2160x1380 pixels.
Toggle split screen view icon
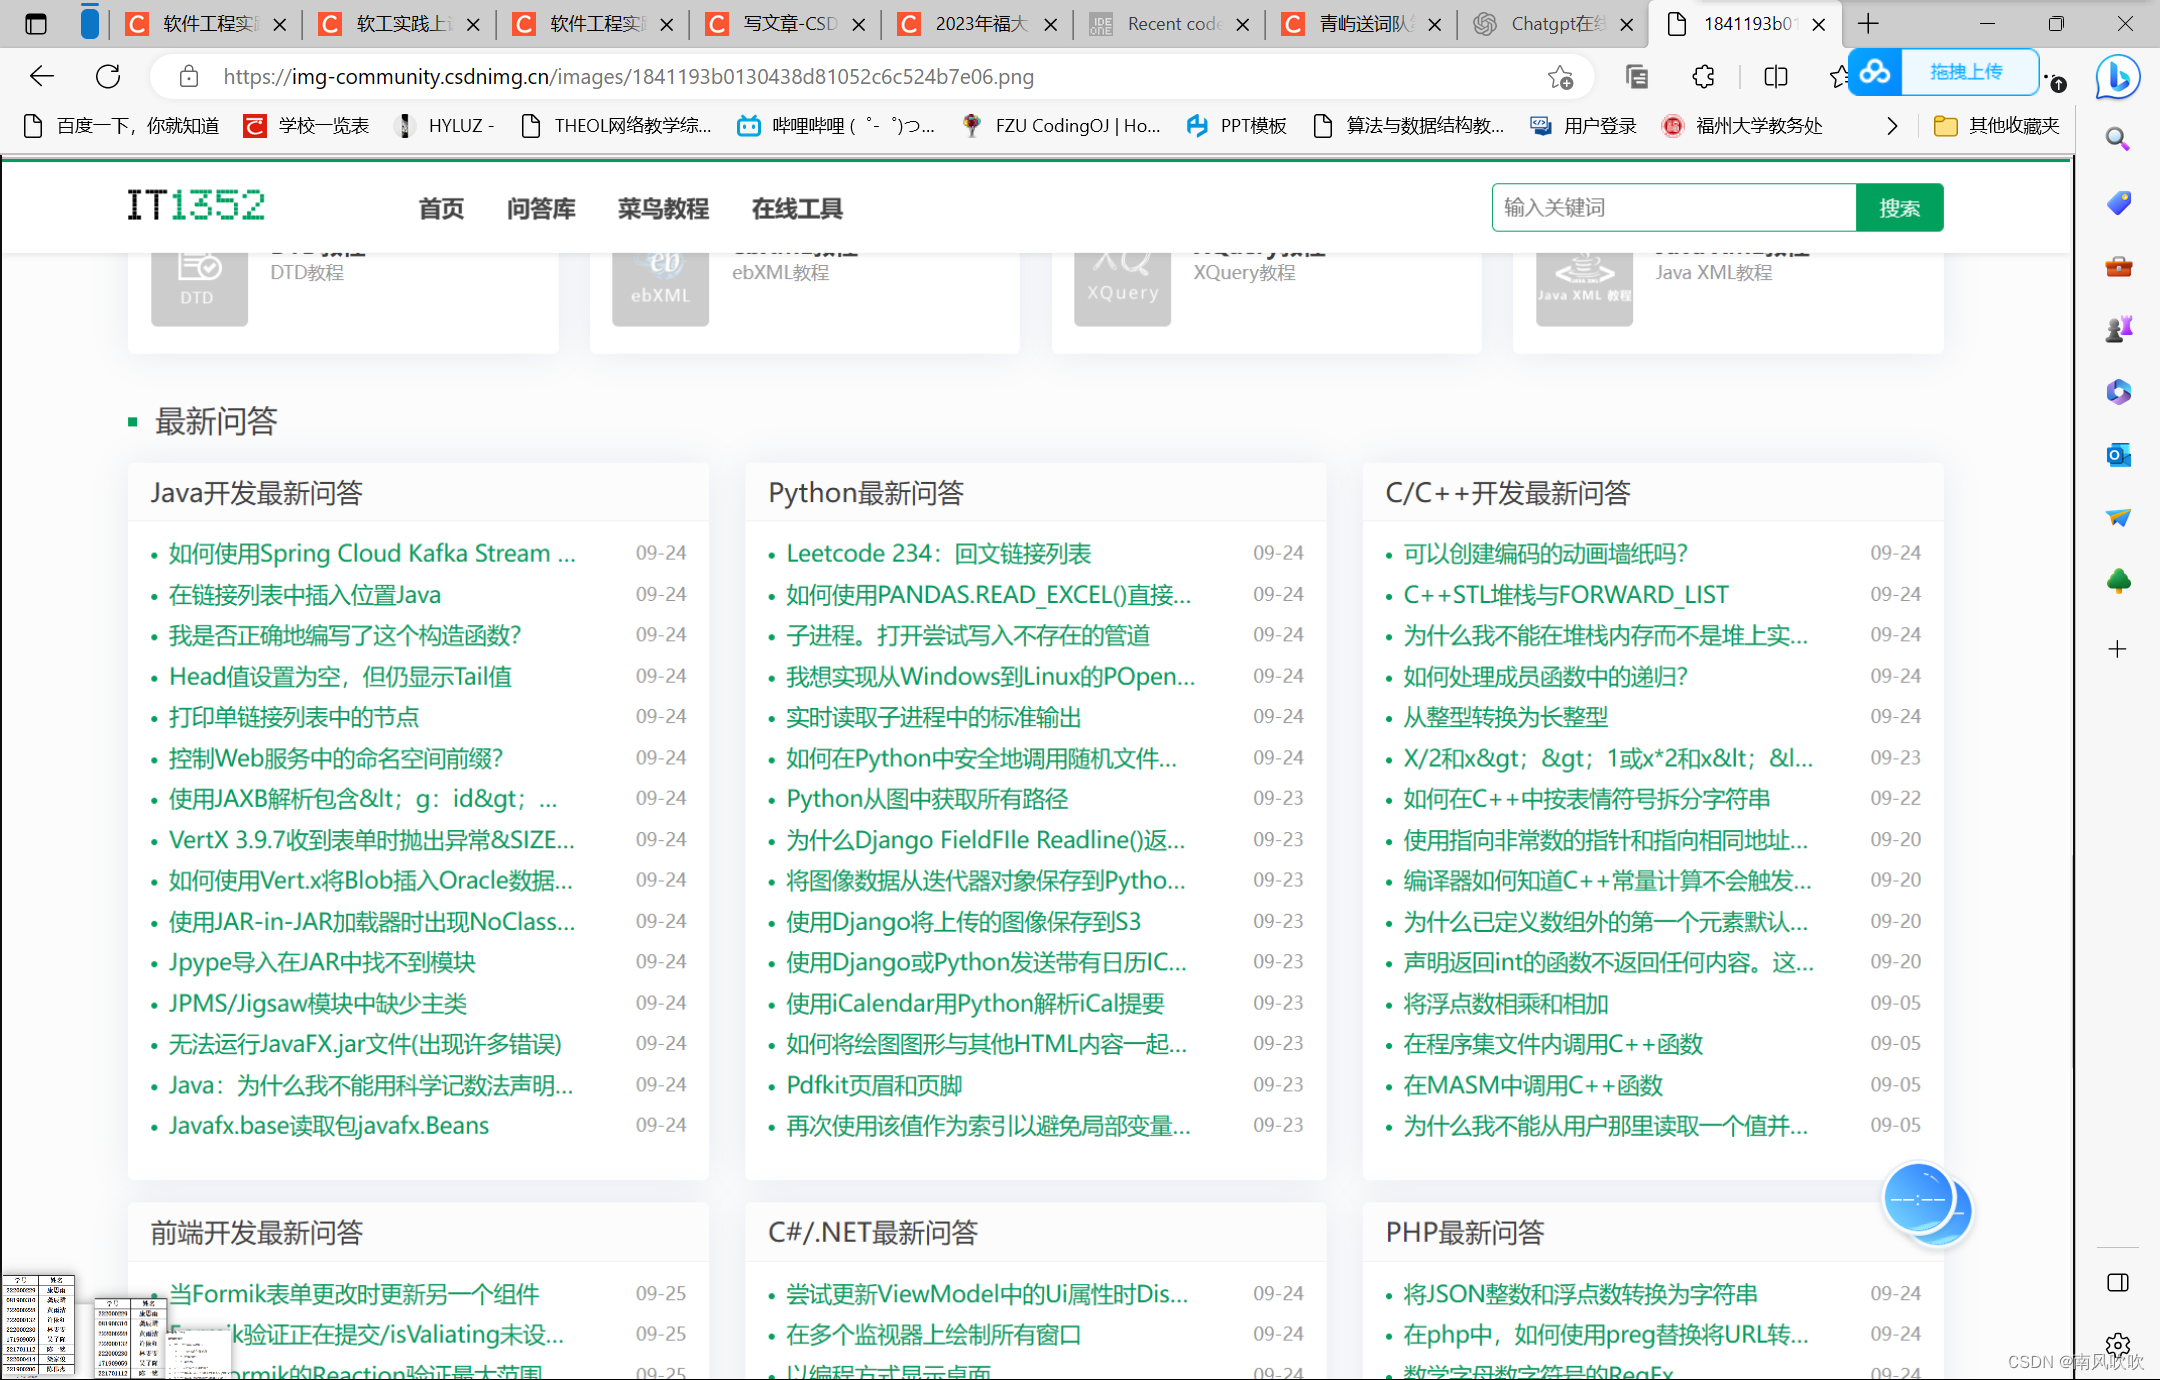click(x=1776, y=76)
